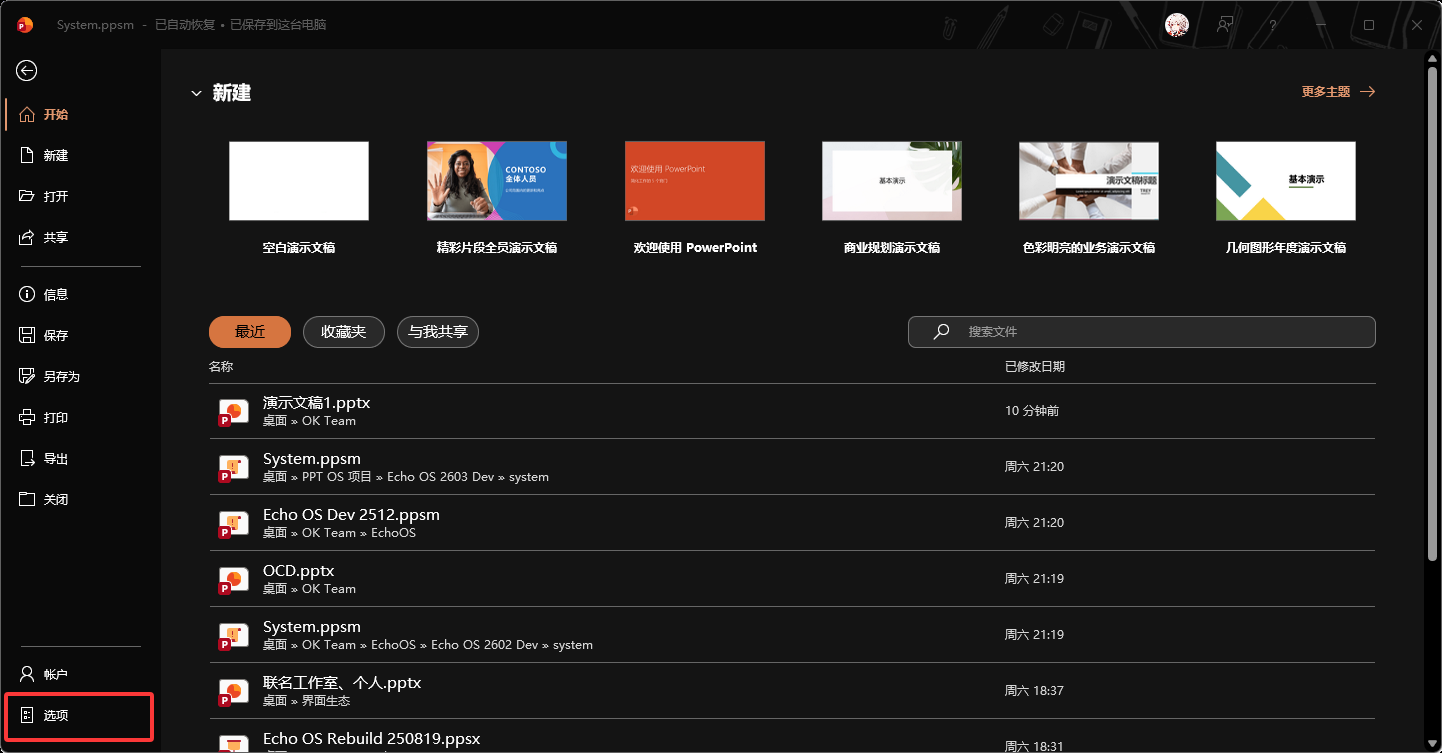Click the back arrow icon

coord(27,70)
